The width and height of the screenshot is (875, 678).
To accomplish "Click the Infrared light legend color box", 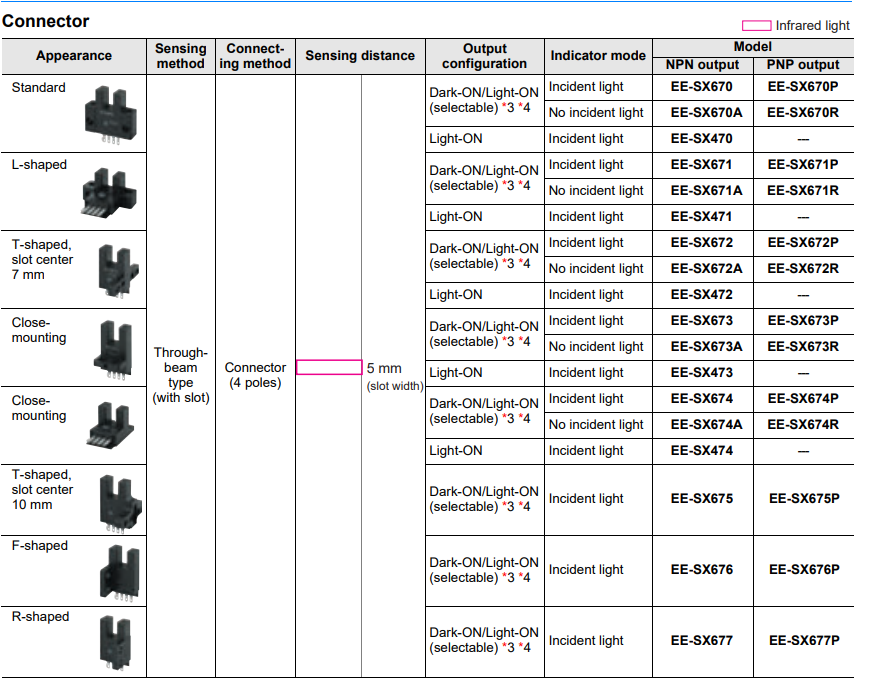I will (x=755, y=26).
